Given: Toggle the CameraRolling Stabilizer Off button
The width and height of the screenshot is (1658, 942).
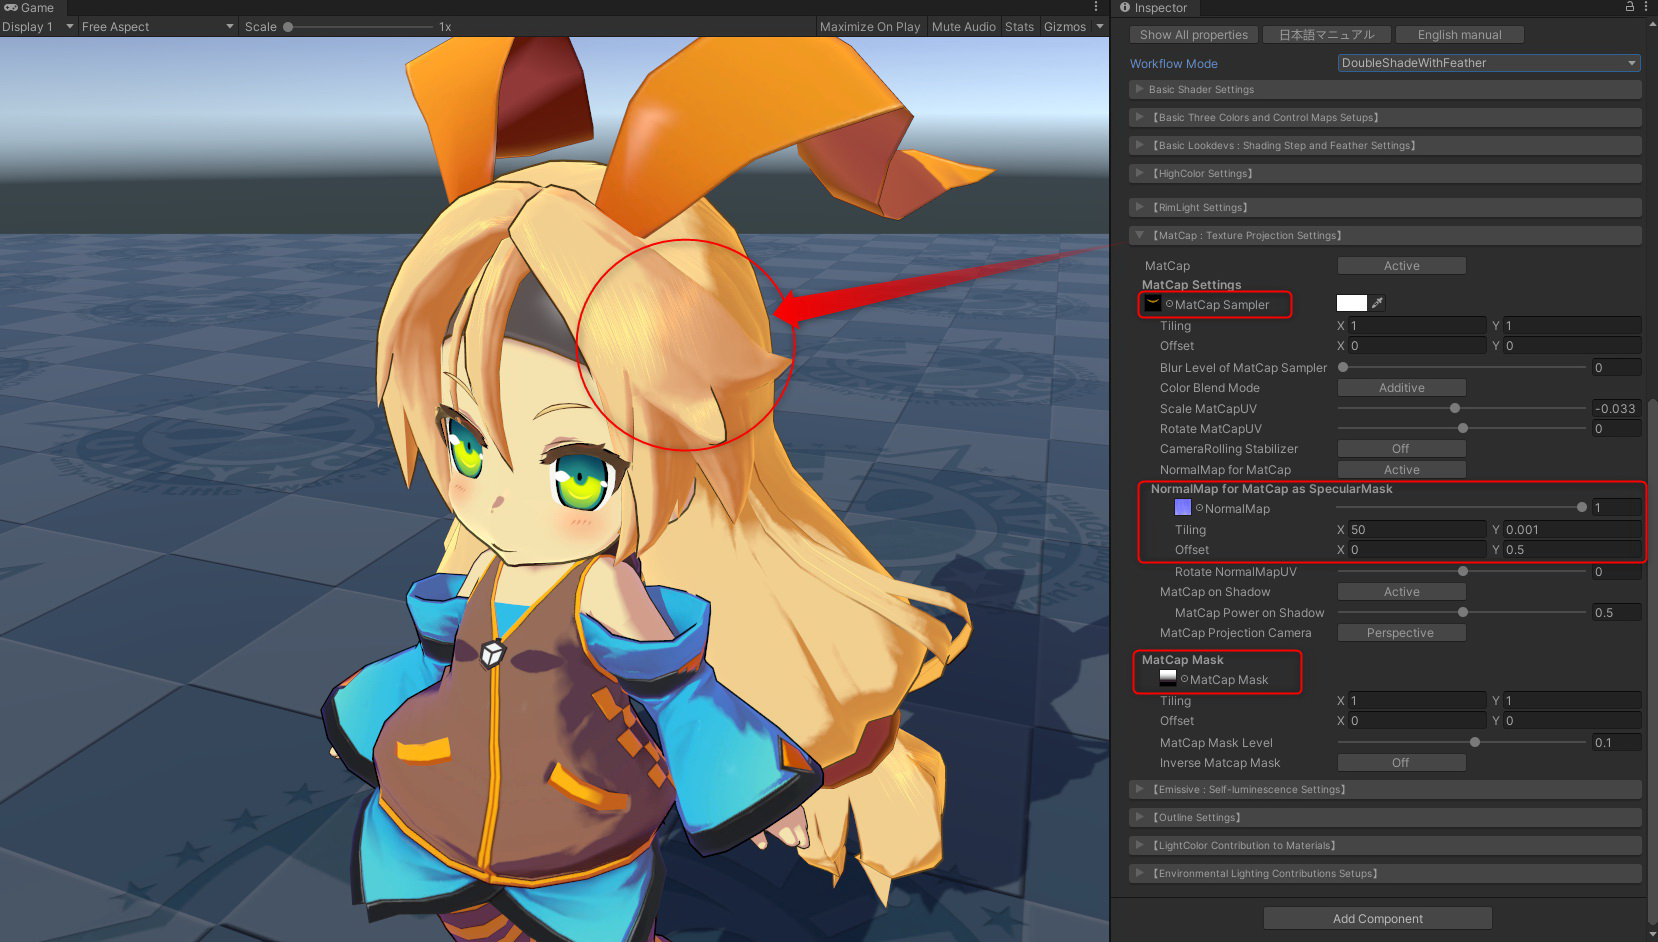Looking at the screenshot, I should (x=1401, y=449).
